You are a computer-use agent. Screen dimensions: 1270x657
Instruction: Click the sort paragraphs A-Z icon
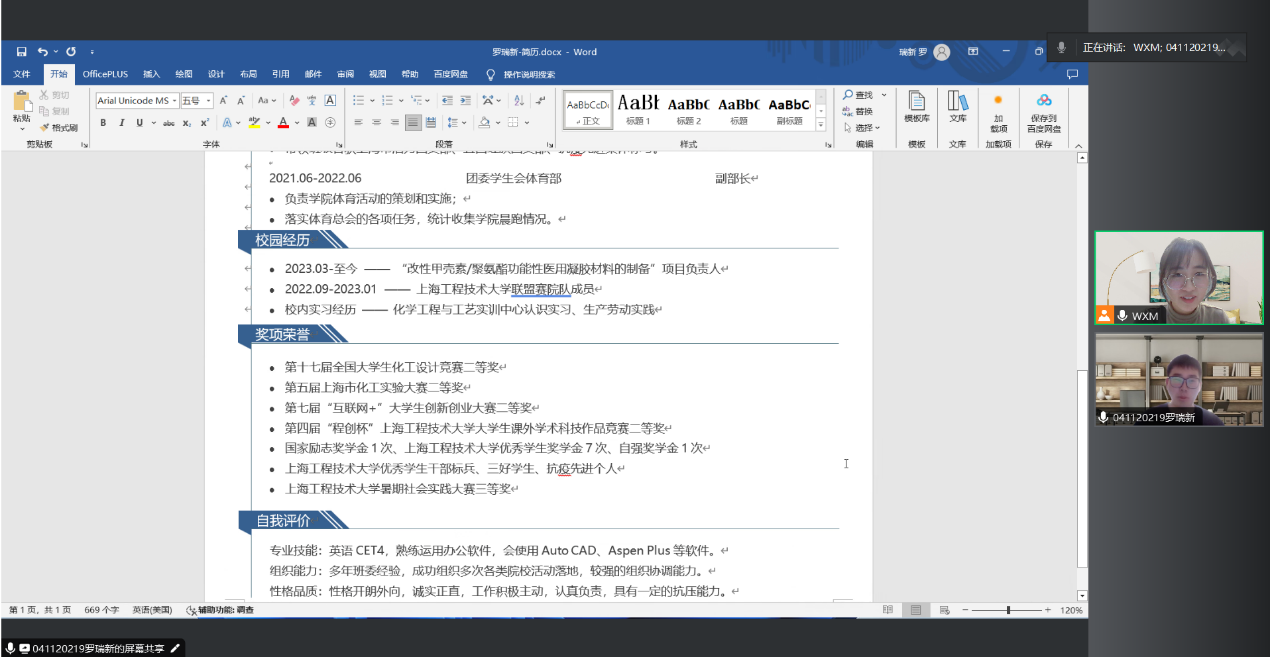pyautogui.click(x=518, y=100)
